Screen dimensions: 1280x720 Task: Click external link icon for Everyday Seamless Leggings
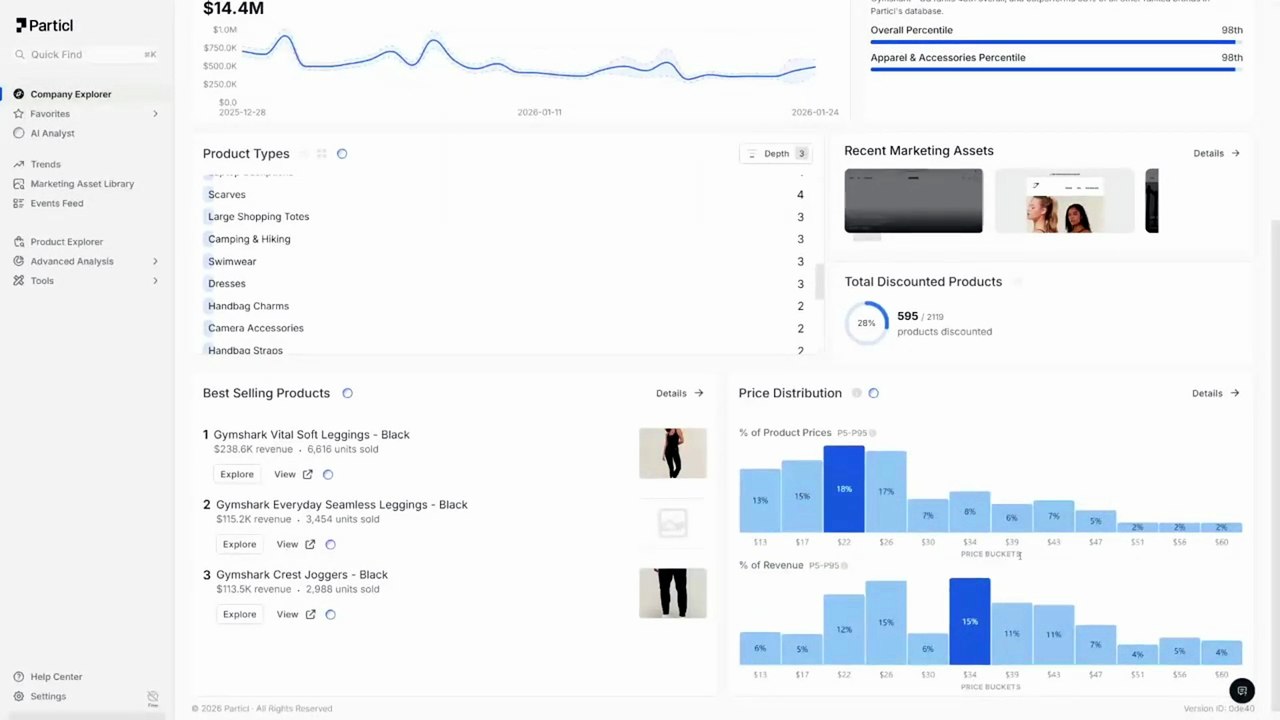[x=310, y=544]
